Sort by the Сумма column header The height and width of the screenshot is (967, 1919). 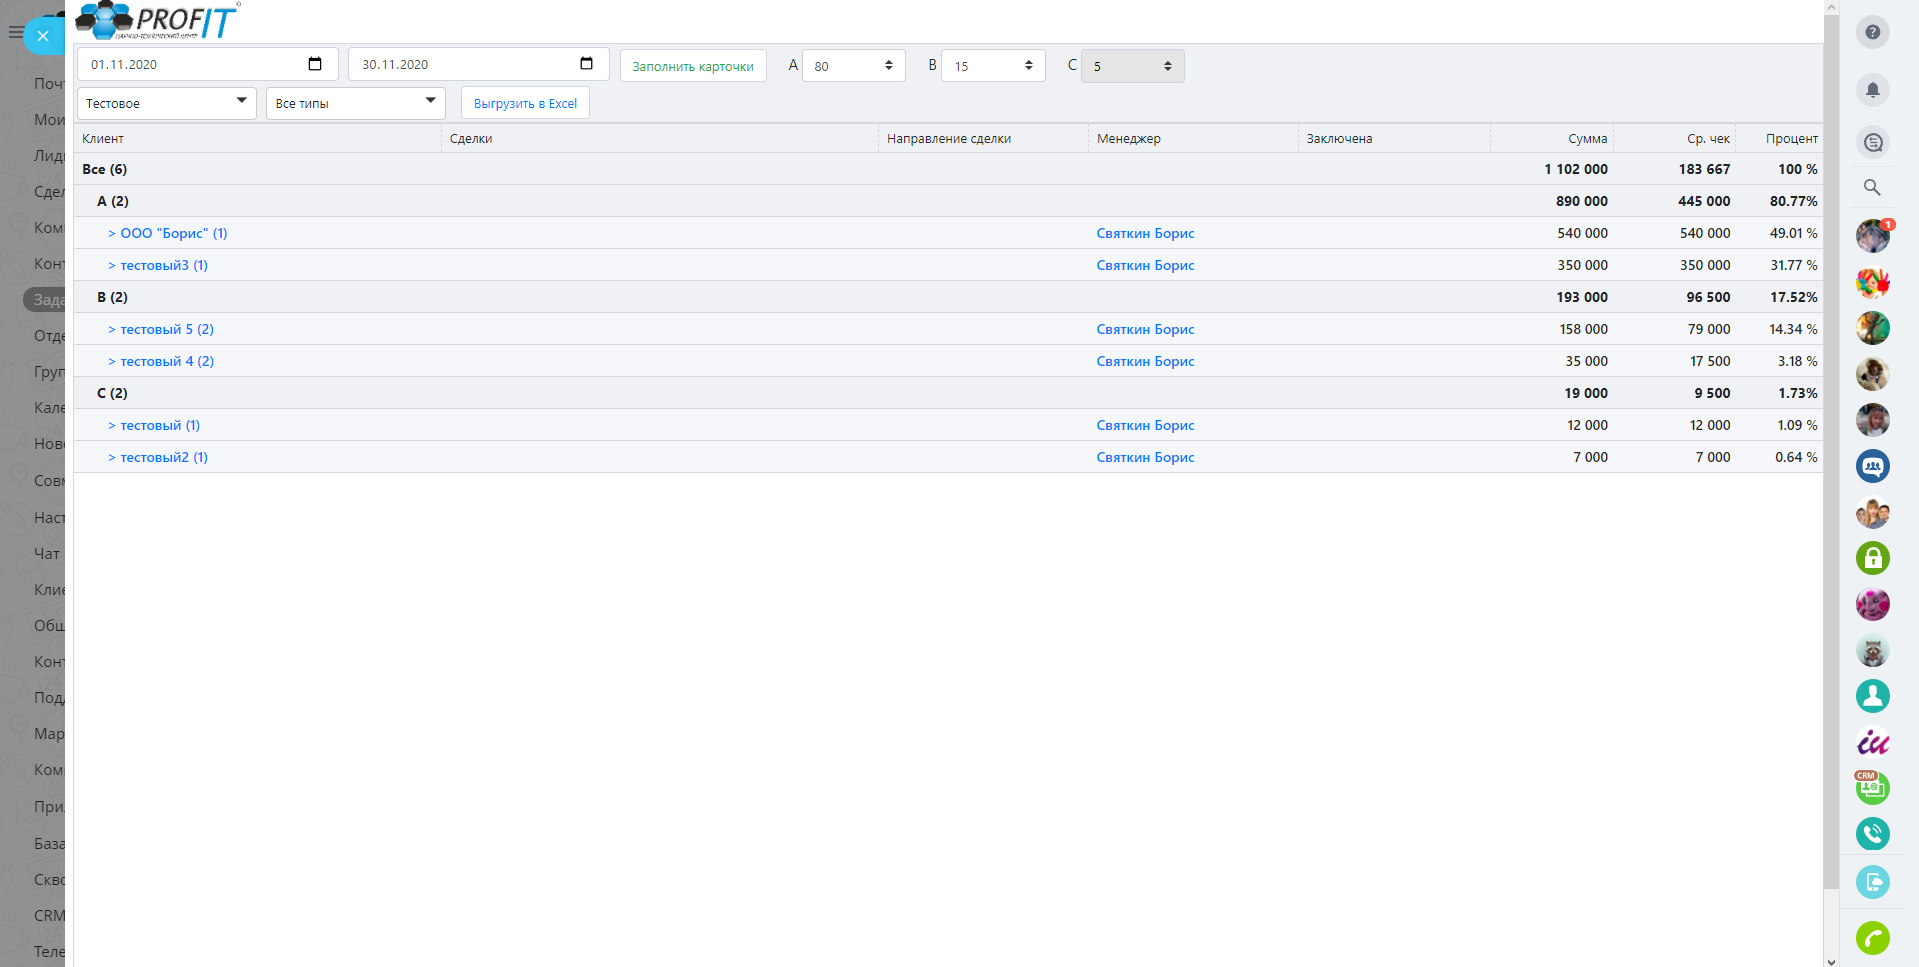(x=1587, y=139)
